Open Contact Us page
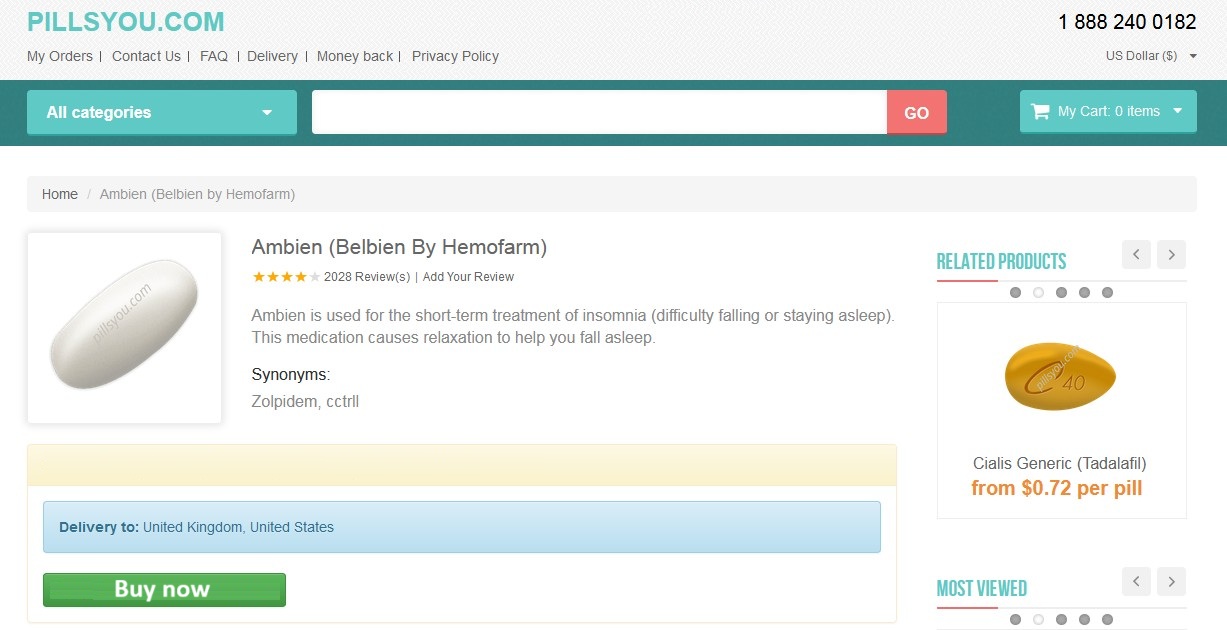The width and height of the screenshot is (1227, 630). tap(146, 56)
